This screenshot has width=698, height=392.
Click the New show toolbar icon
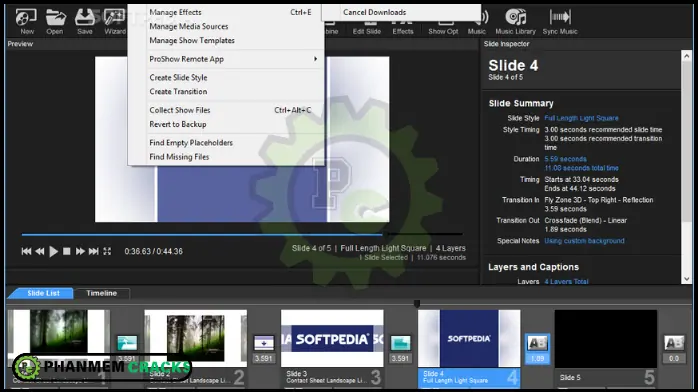click(x=26, y=21)
